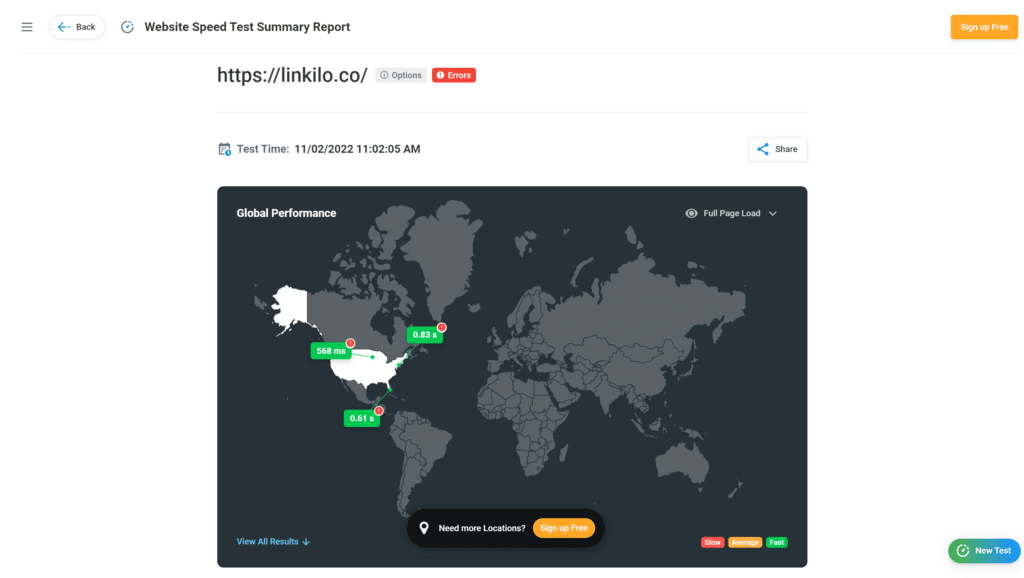Viewport: 1024px width, 578px height.
Task: Click the speed test gauge icon
Action: pos(127,27)
